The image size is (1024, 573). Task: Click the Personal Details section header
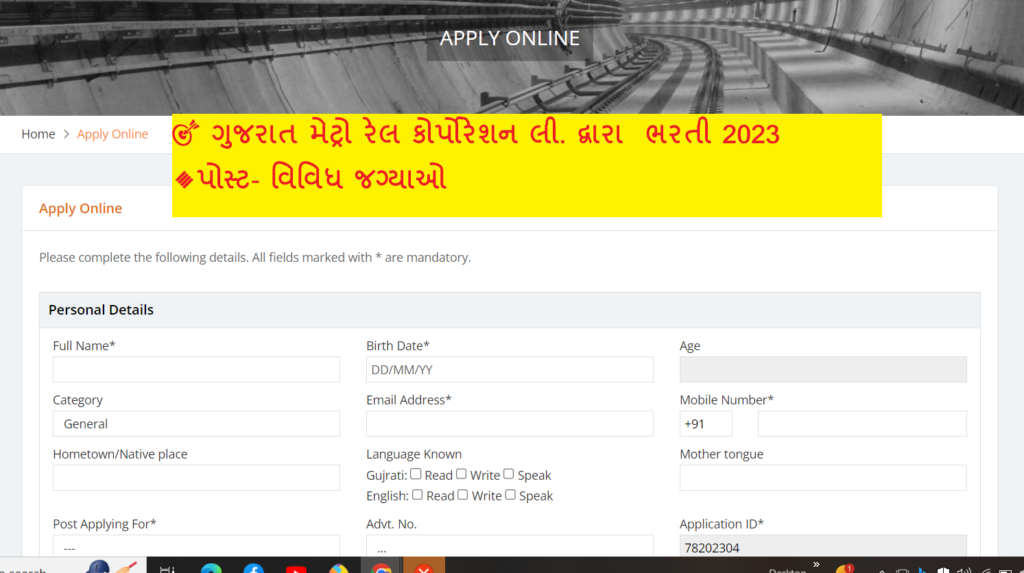tap(509, 310)
